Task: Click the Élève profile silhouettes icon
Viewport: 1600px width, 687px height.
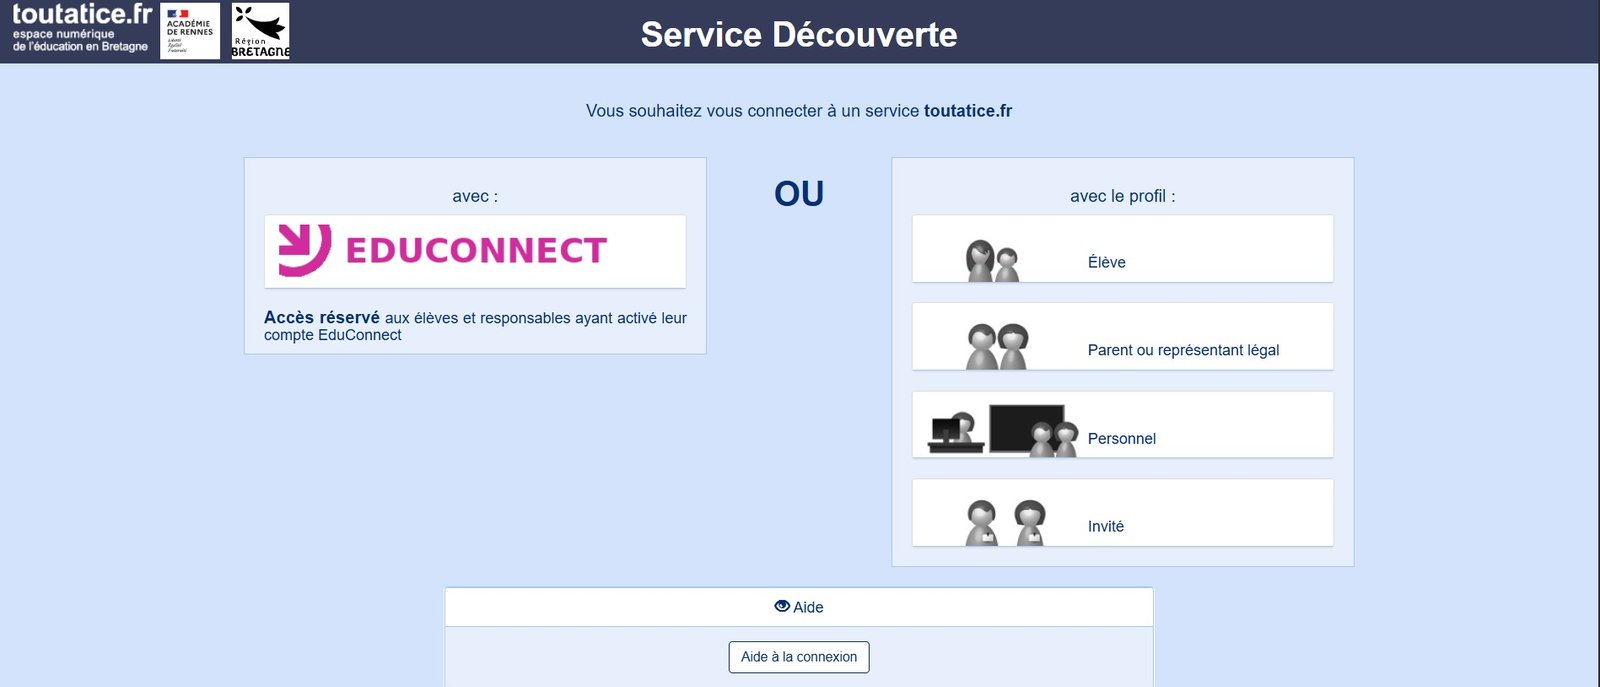Action: coord(993,260)
